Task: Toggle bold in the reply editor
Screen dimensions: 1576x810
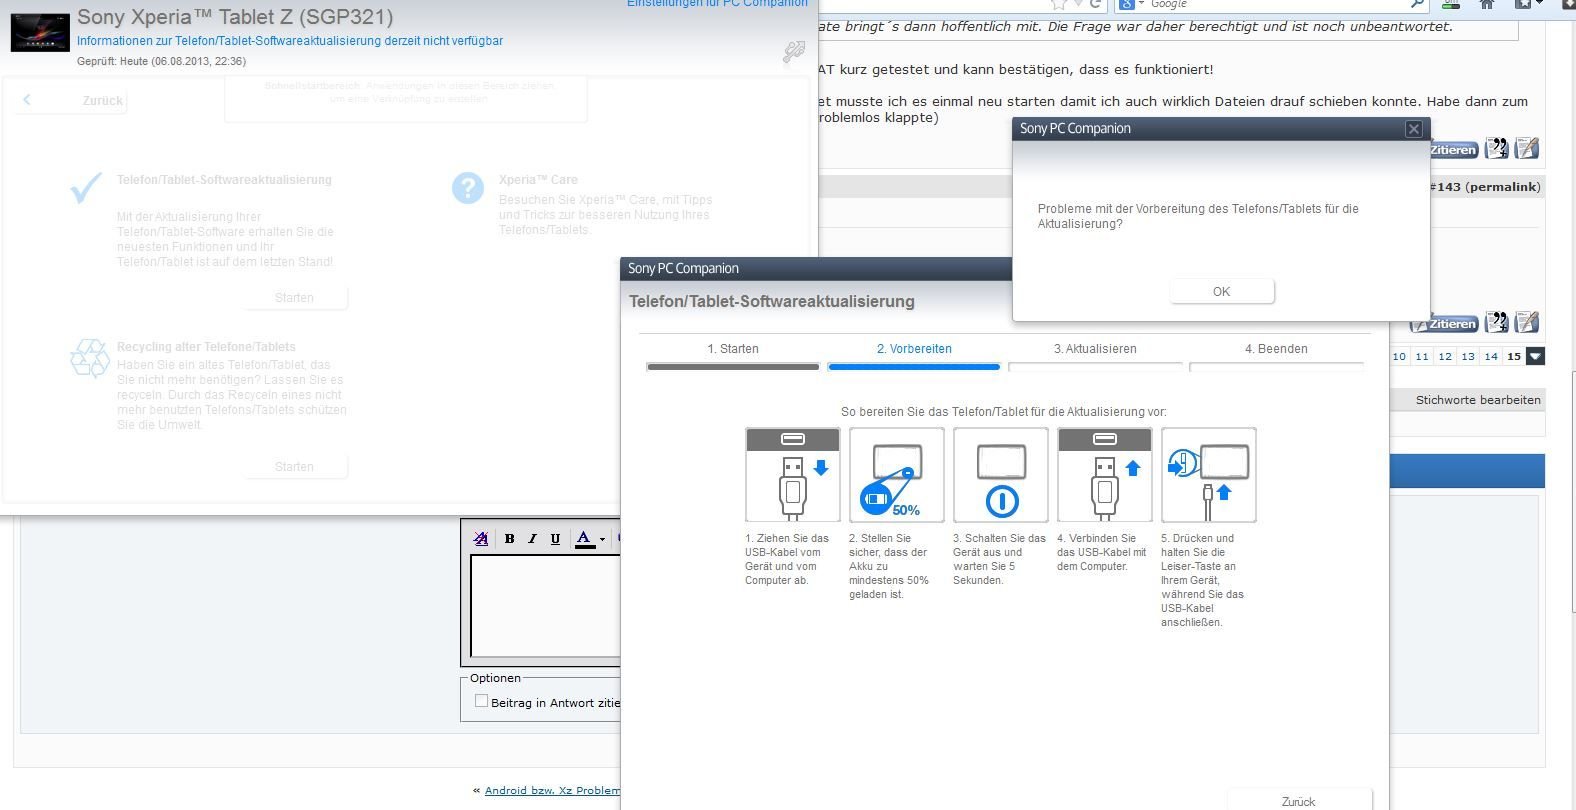Action: pyautogui.click(x=509, y=539)
